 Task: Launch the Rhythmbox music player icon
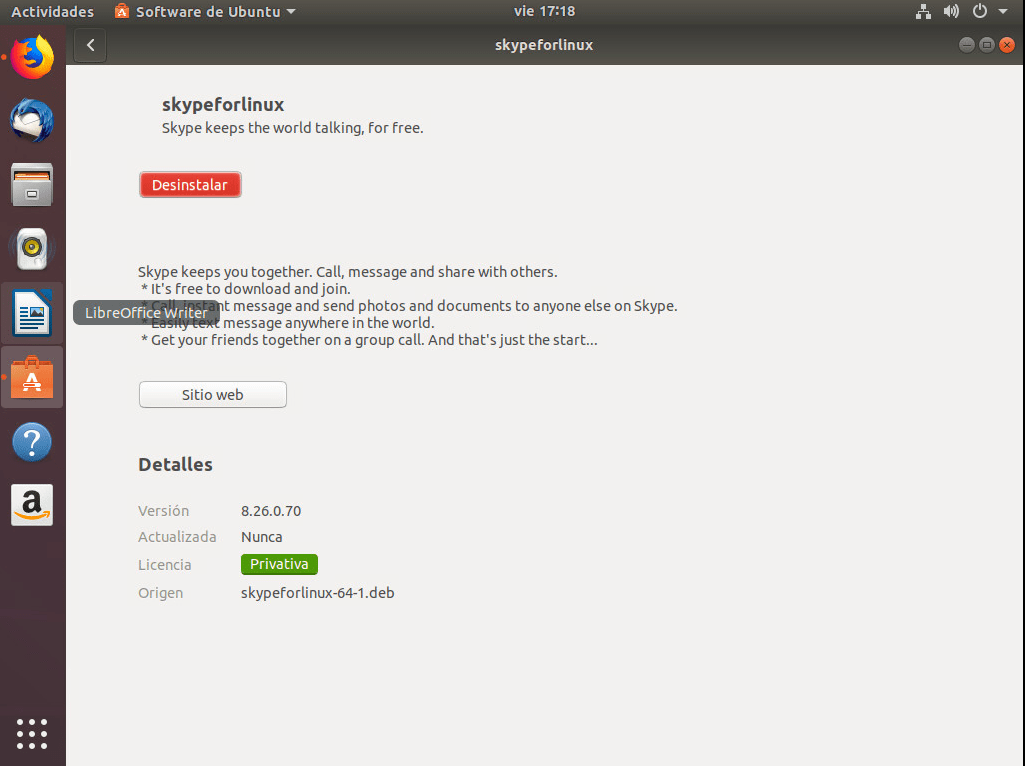coord(32,249)
